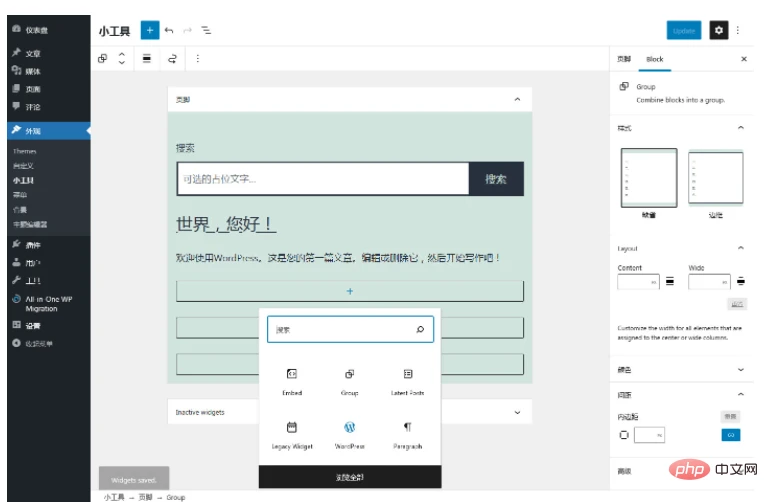Click the Group block type icon in toolbar
Image resolution: width=768 pixels, height=502 pixels.
[x=102, y=59]
